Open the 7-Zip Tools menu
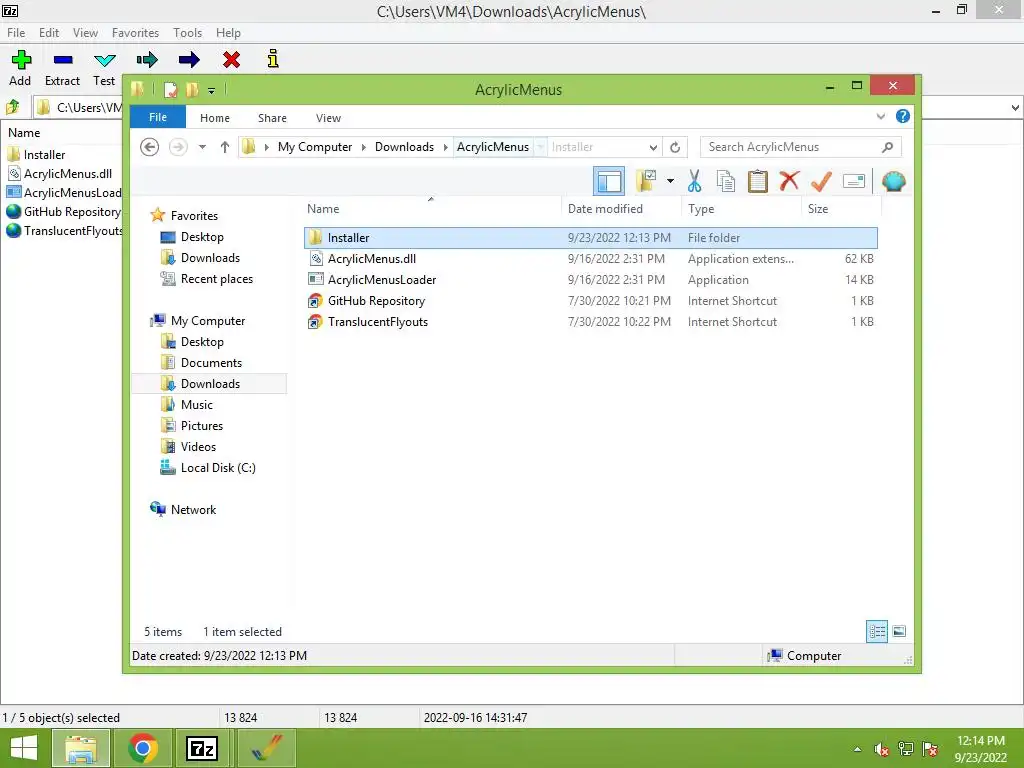Viewport: 1024px width, 768px height. coord(187,33)
